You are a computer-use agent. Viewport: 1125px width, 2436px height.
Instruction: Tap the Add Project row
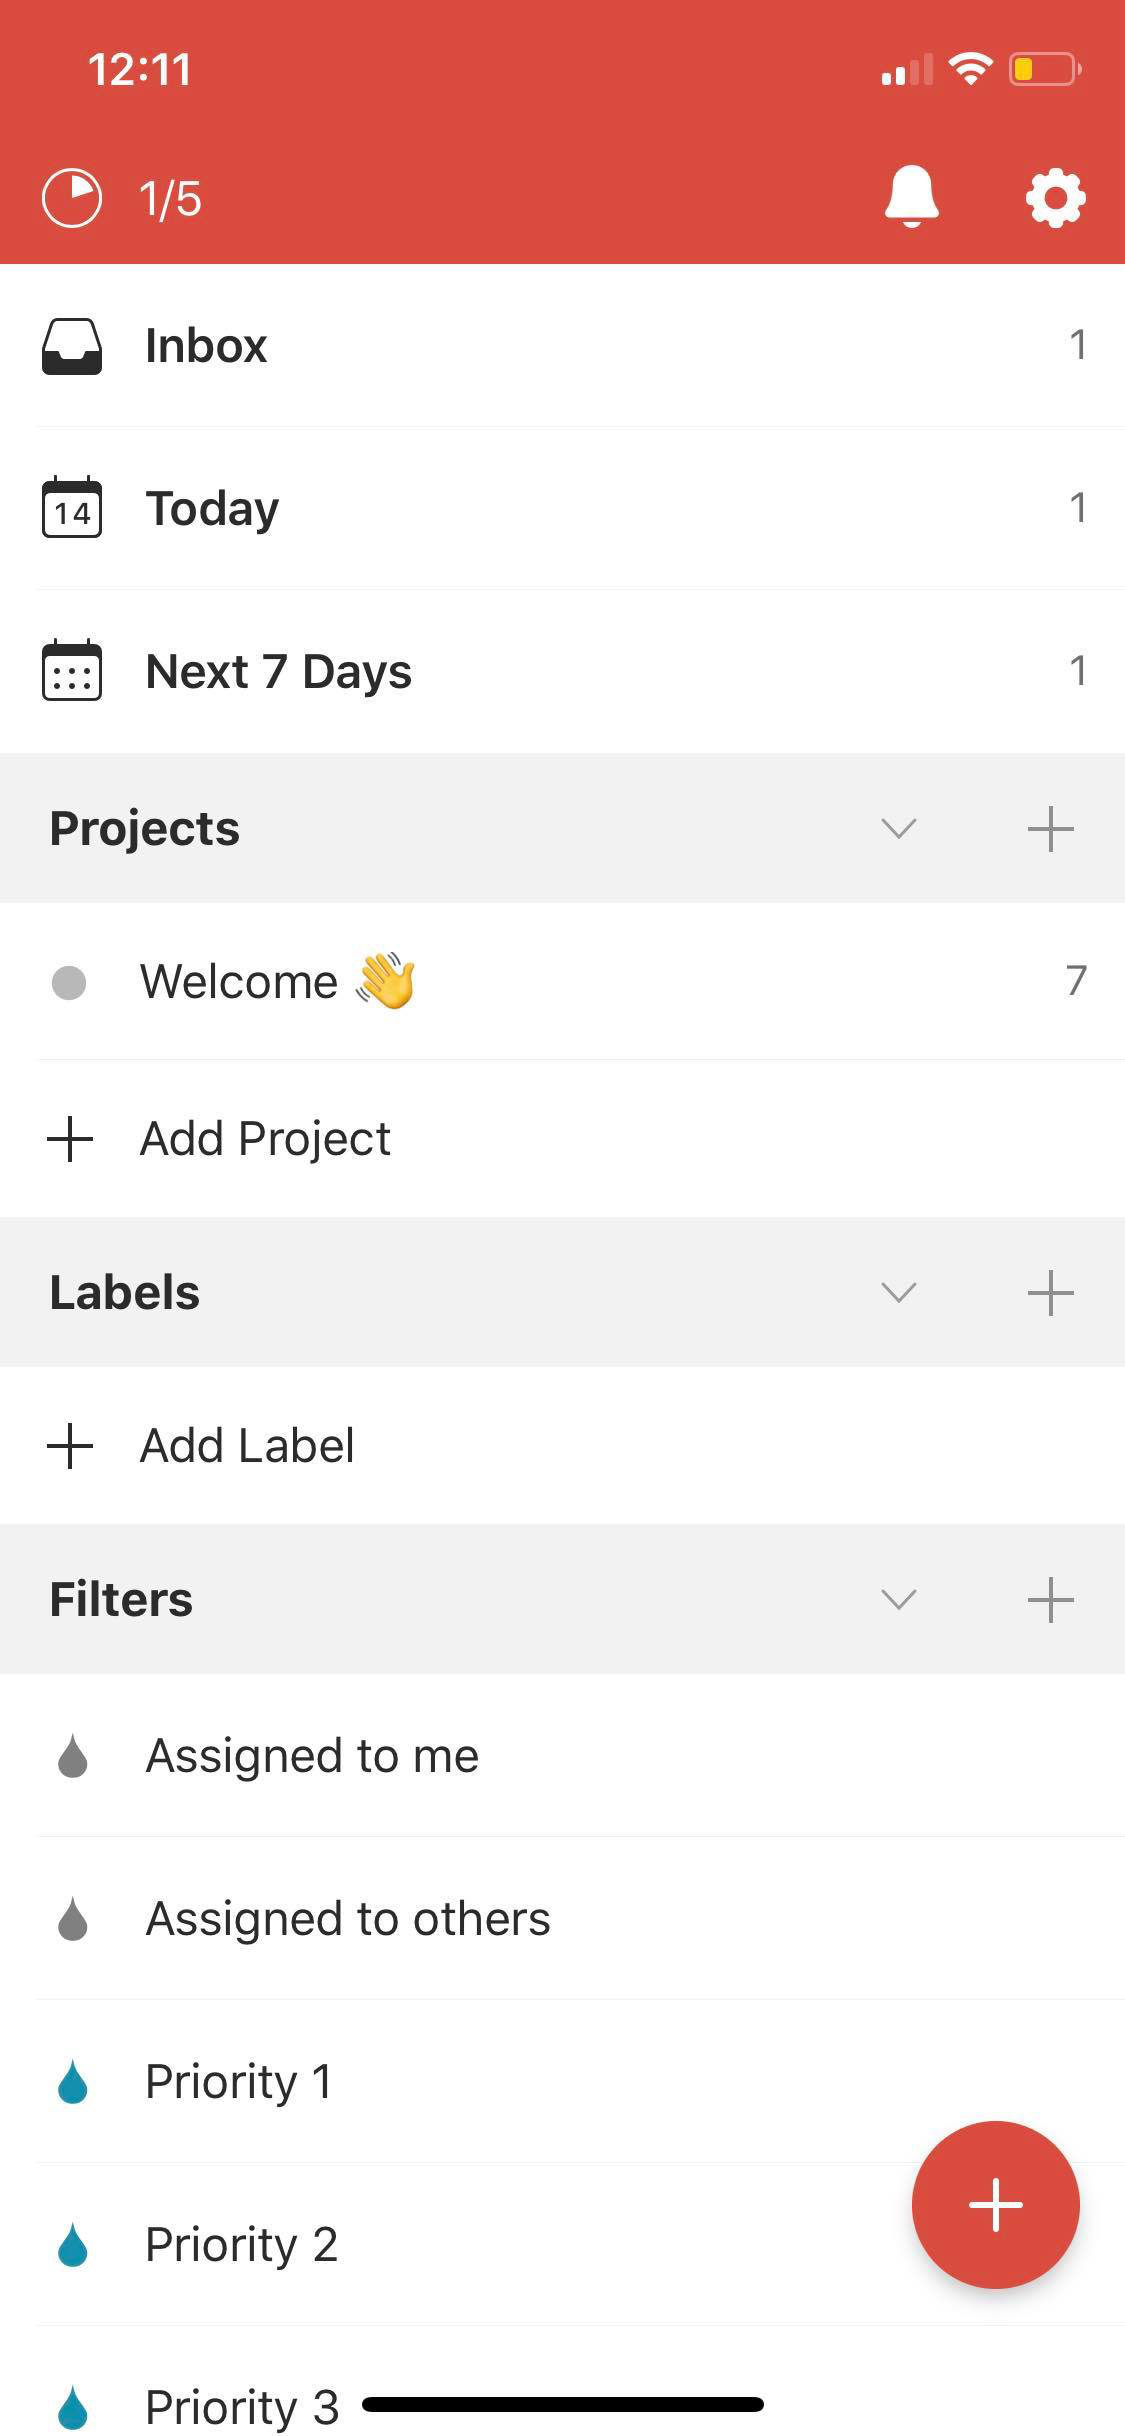tap(265, 1139)
